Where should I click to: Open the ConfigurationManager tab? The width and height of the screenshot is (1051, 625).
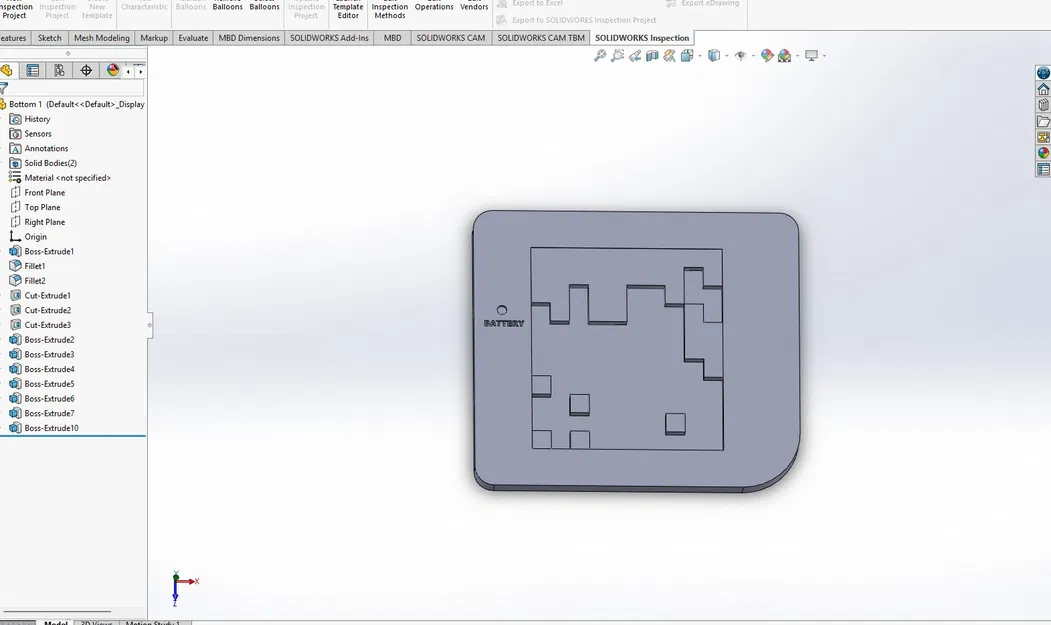(x=58, y=72)
